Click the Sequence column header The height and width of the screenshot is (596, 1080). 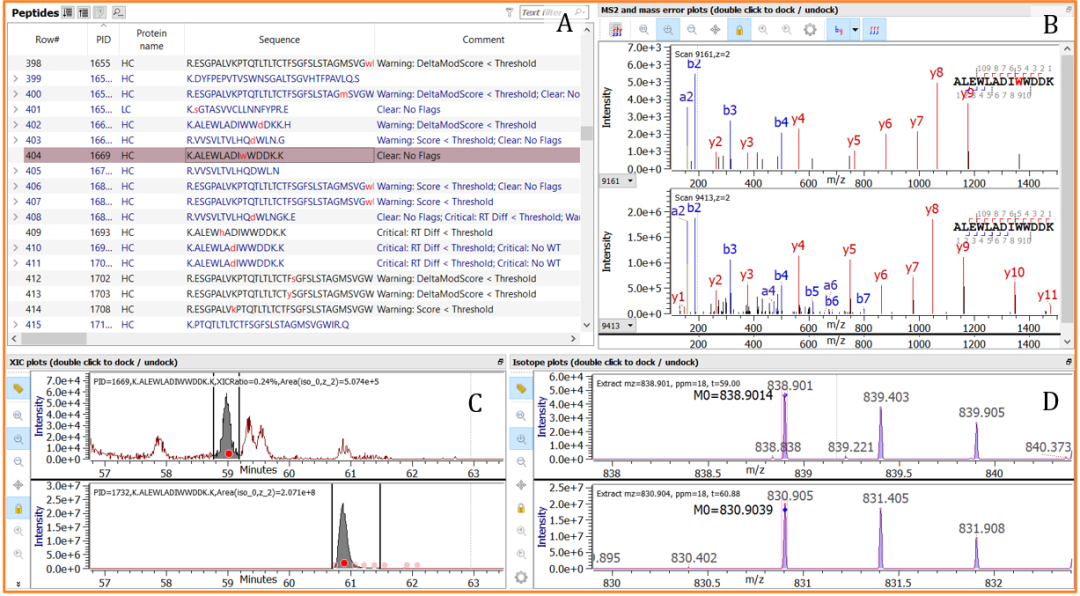click(279, 40)
